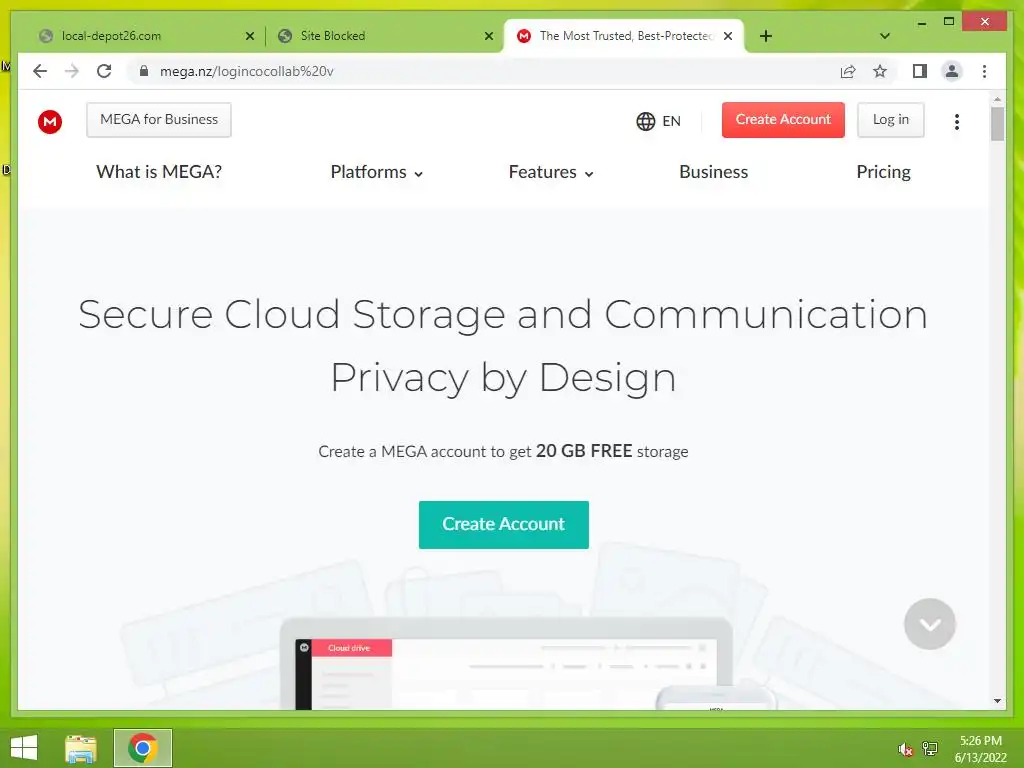Click the green Create Account button
Image resolution: width=1024 pixels, height=768 pixels.
click(504, 524)
